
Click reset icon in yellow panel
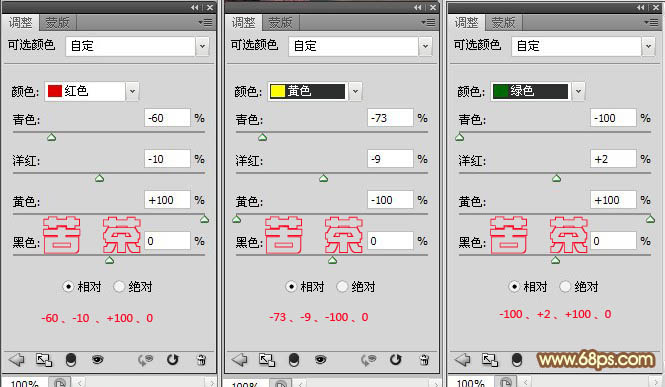(395, 360)
